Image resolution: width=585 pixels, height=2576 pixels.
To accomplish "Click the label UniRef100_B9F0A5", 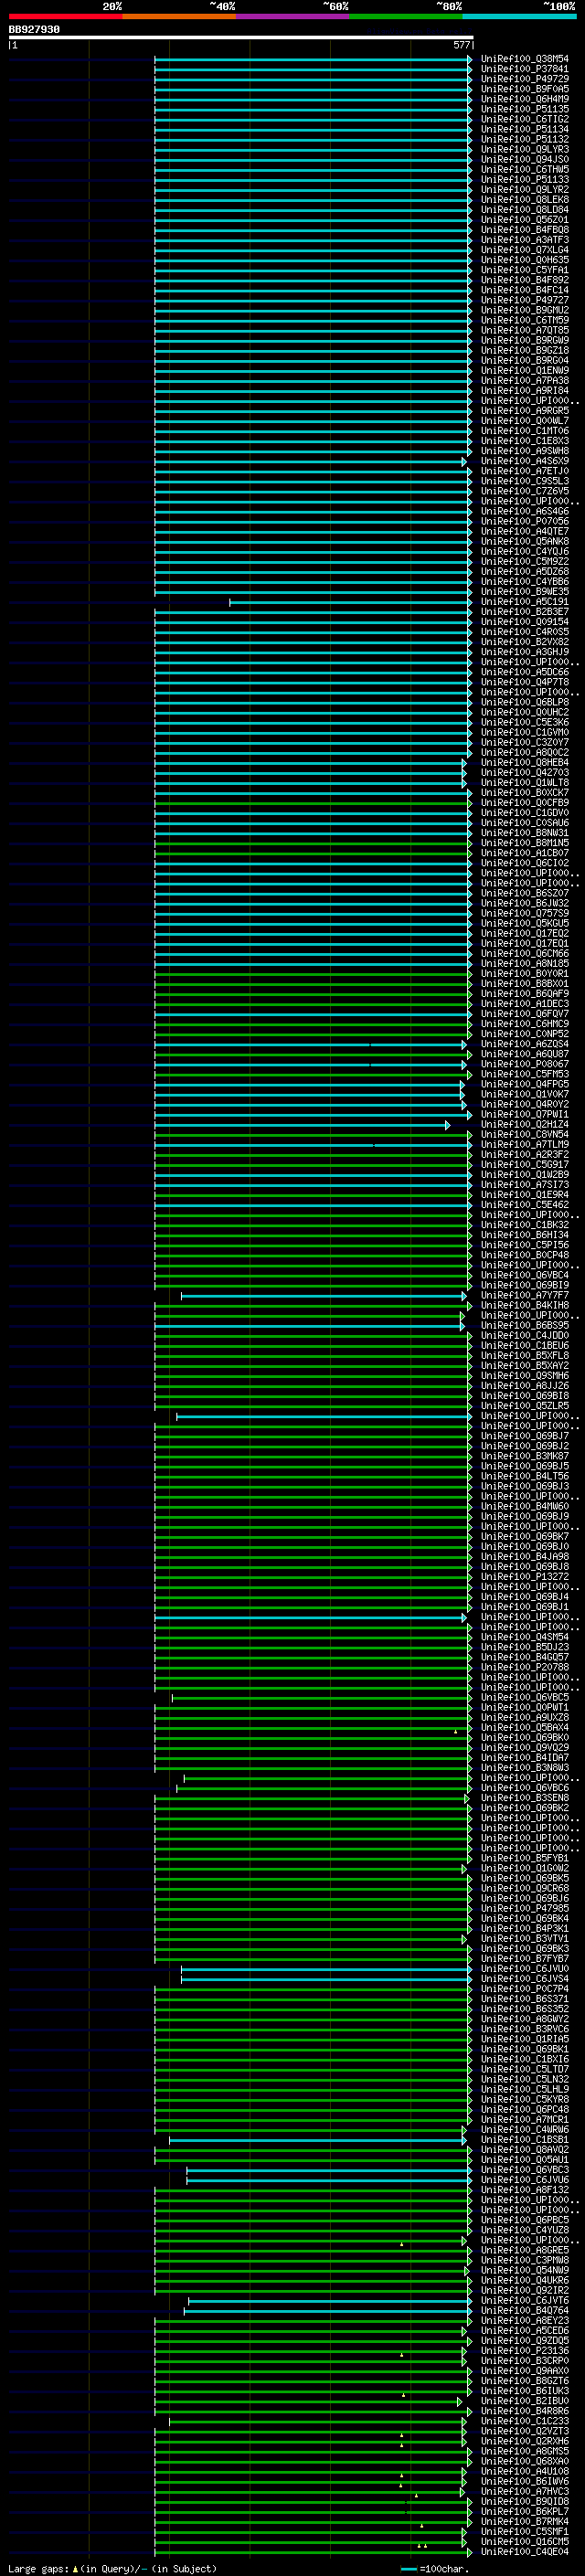I will tap(525, 89).
